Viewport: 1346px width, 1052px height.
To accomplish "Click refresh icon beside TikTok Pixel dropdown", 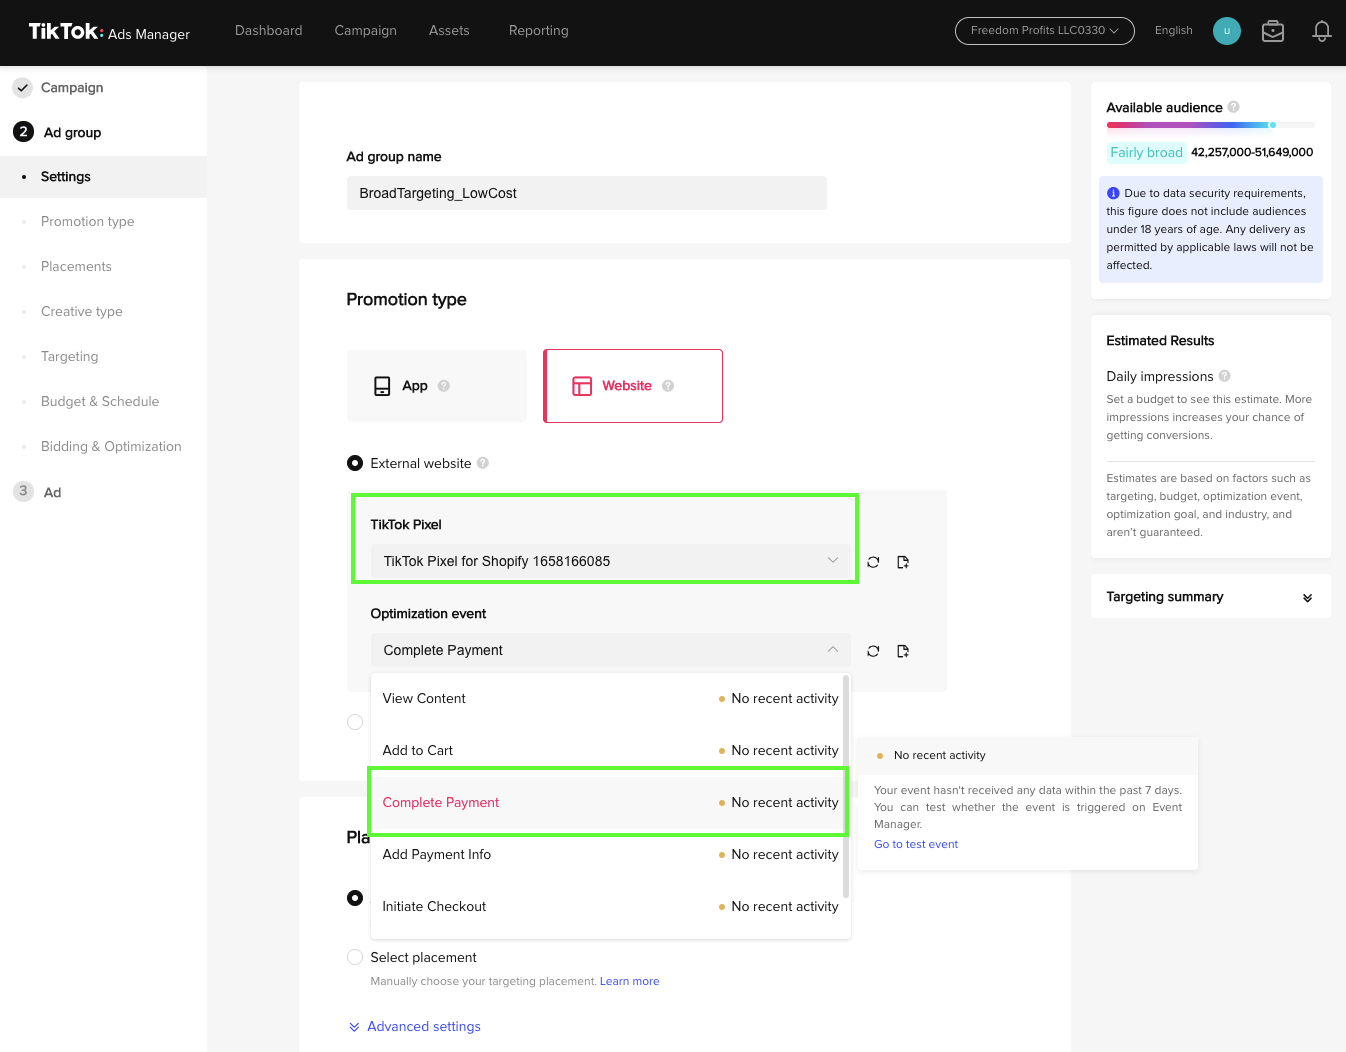I will click(873, 562).
